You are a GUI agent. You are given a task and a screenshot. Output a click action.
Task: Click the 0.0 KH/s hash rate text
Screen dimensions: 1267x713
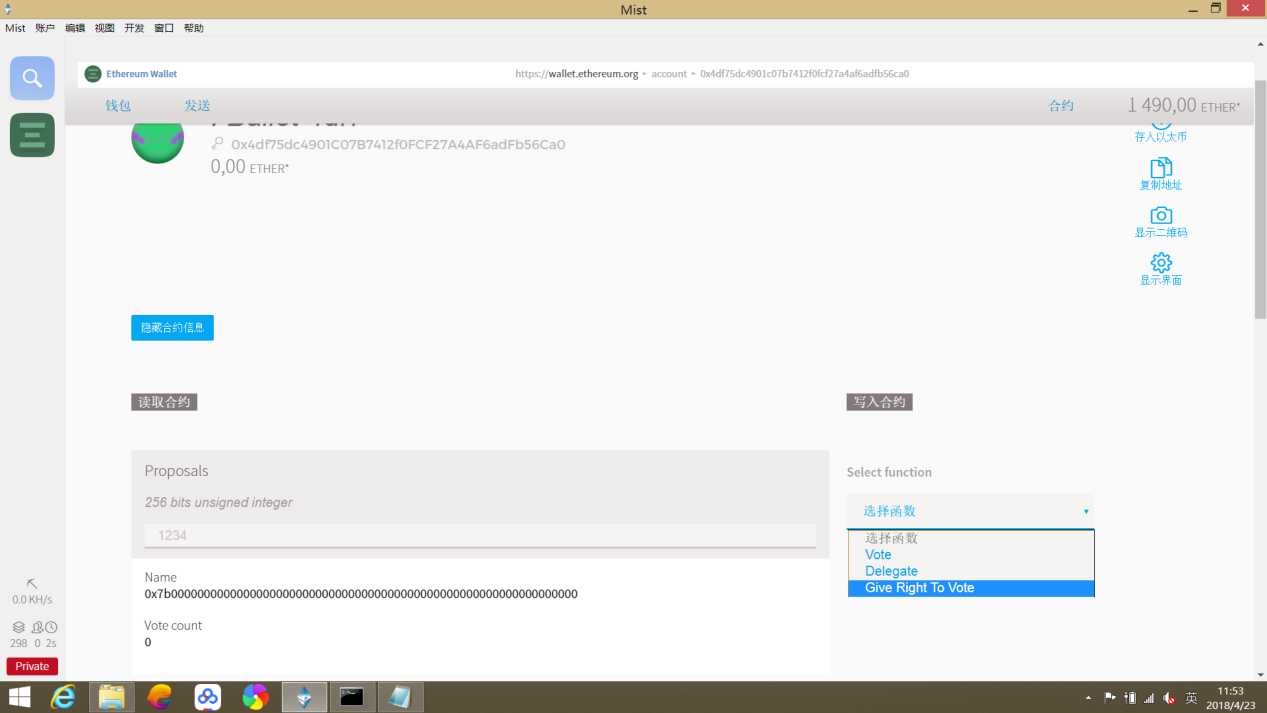tap(32, 600)
